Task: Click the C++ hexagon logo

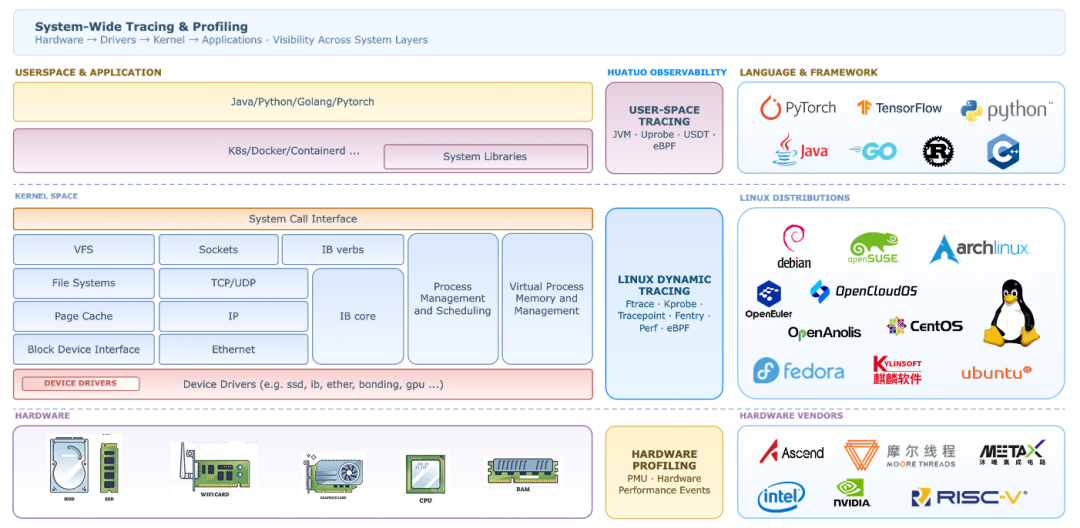Action: tap(1002, 151)
